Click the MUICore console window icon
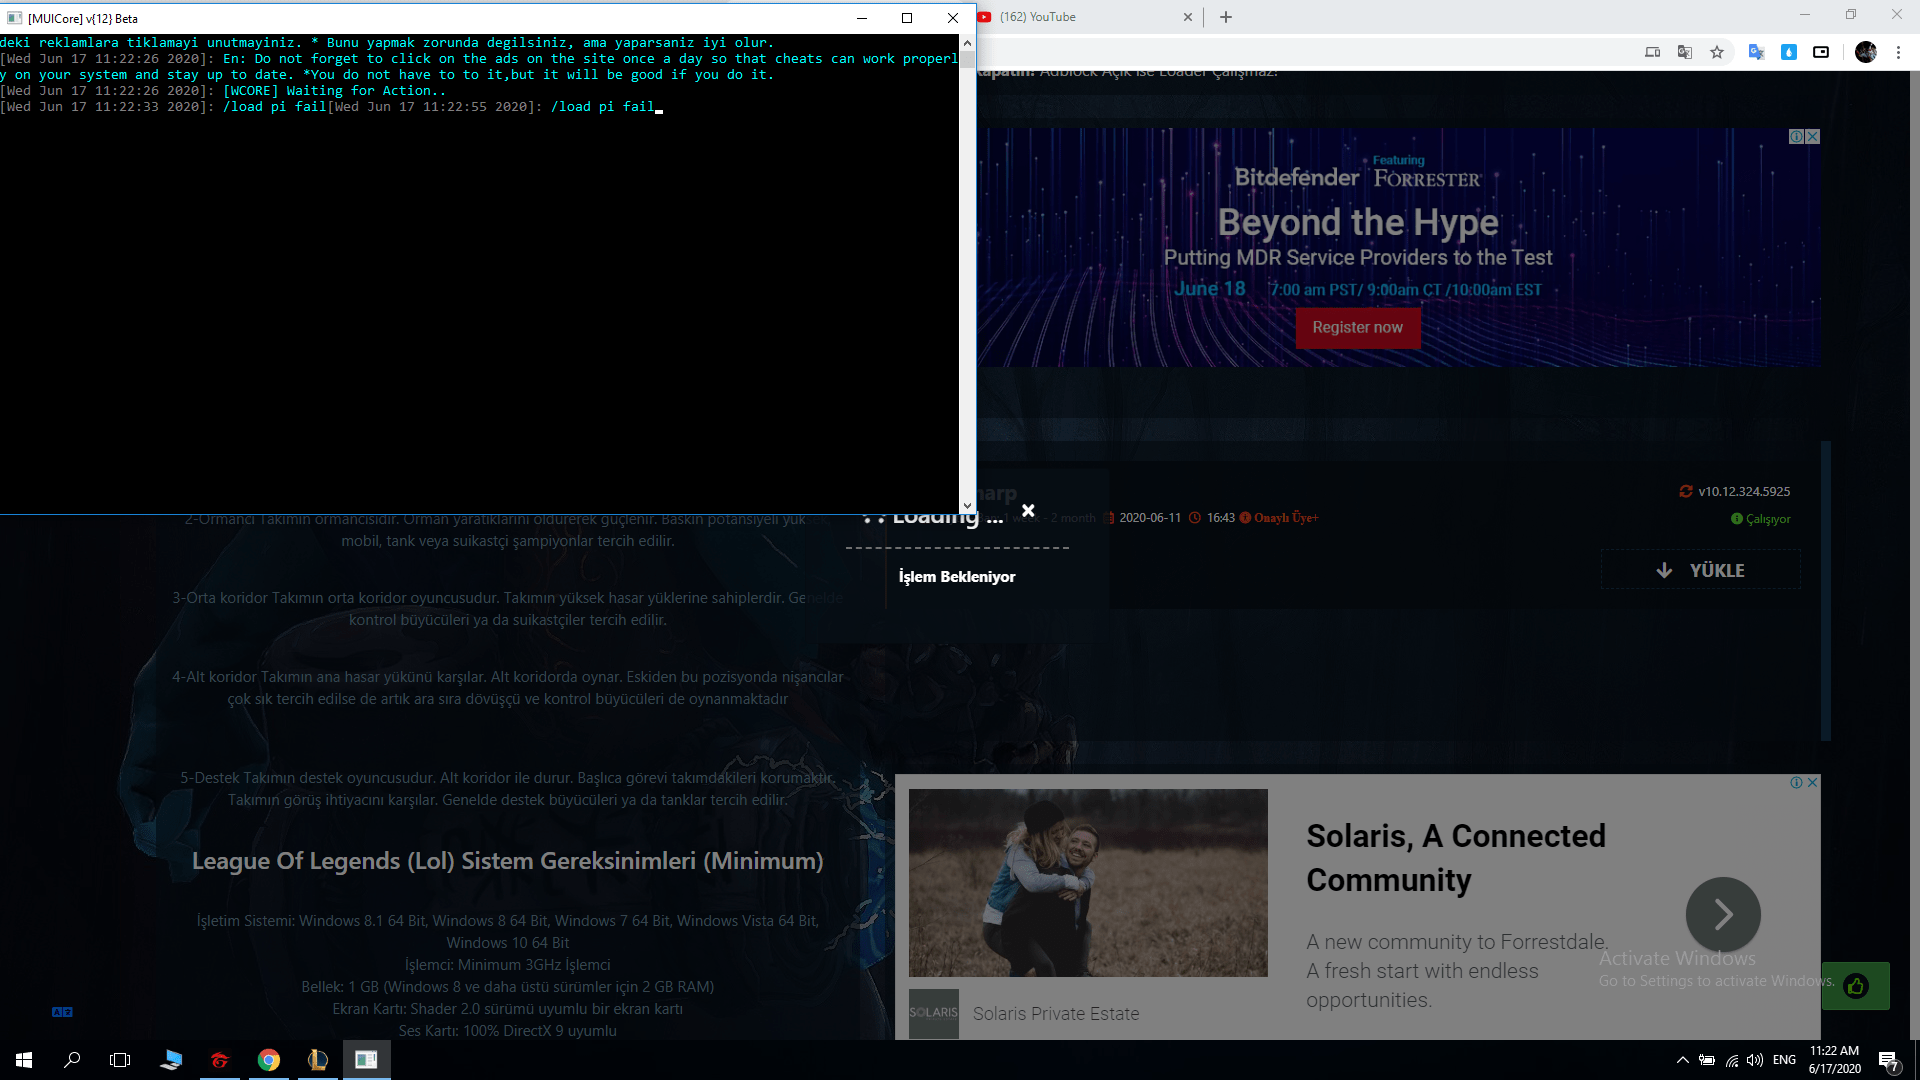Viewport: 1920px width, 1080px height. coord(14,18)
